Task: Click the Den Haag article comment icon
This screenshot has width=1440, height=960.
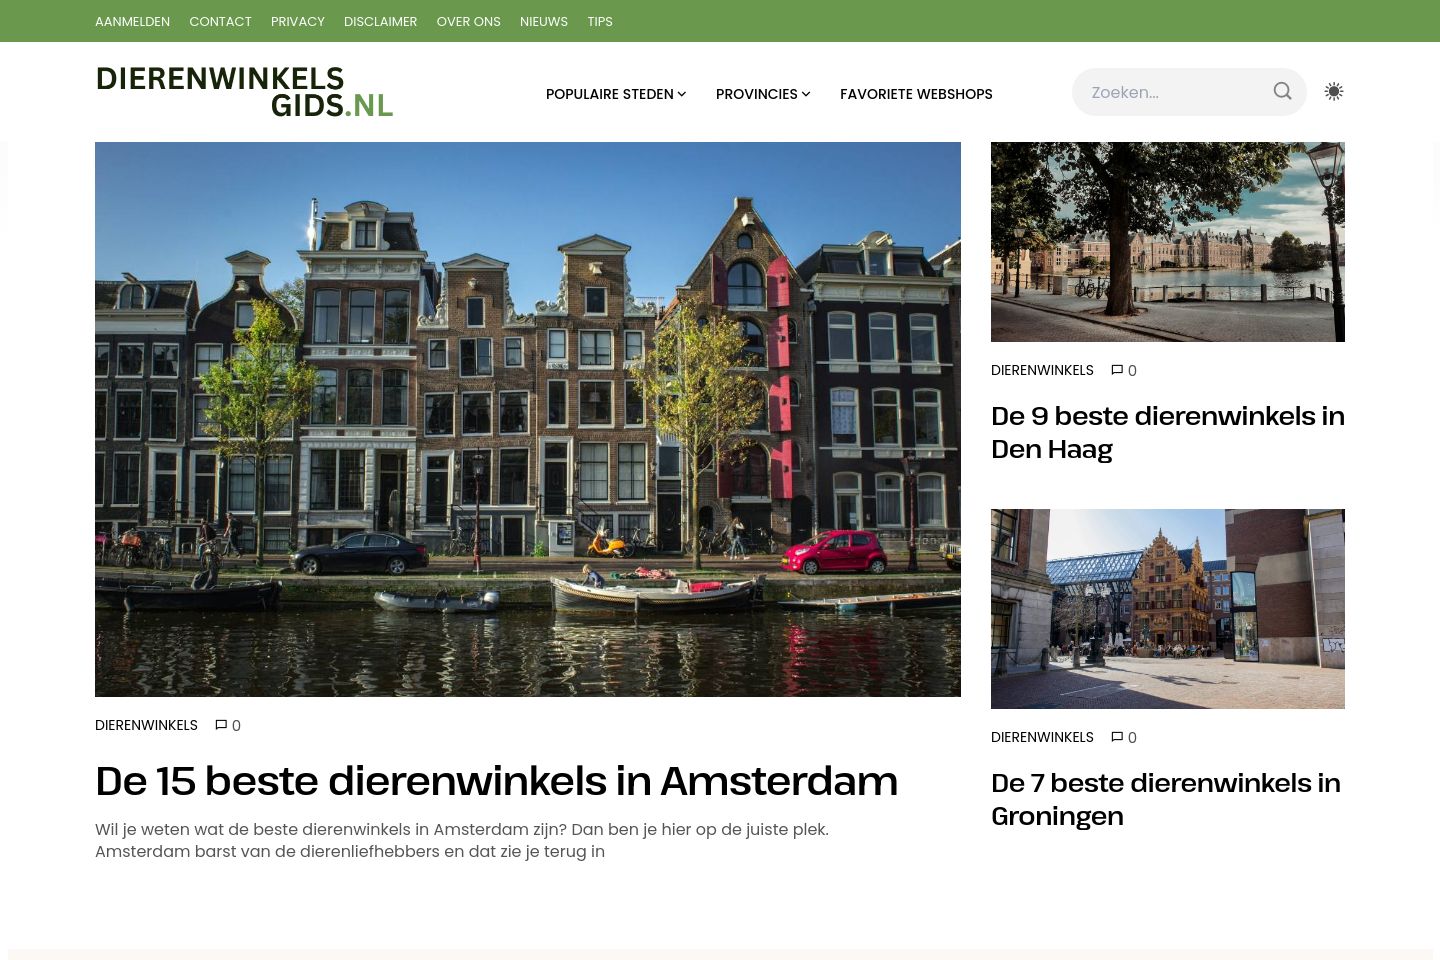Action: coord(1118,371)
